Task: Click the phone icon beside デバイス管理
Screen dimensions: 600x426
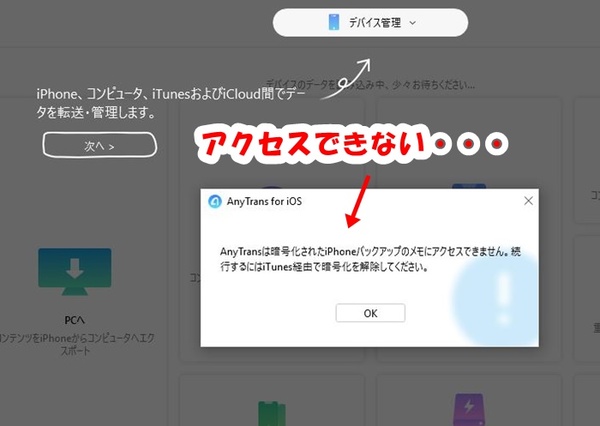Action: (334, 22)
